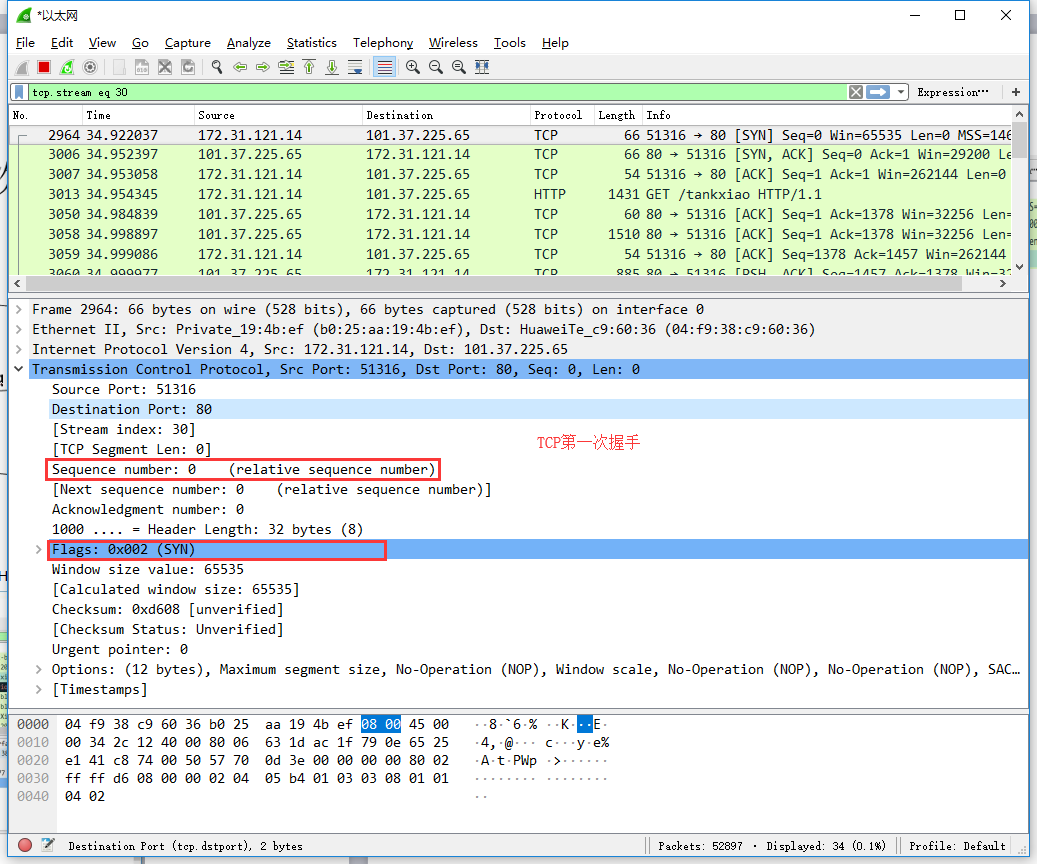This screenshot has height=864, width=1037.
Task: Open capture options gear icon
Action: click(90, 67)
